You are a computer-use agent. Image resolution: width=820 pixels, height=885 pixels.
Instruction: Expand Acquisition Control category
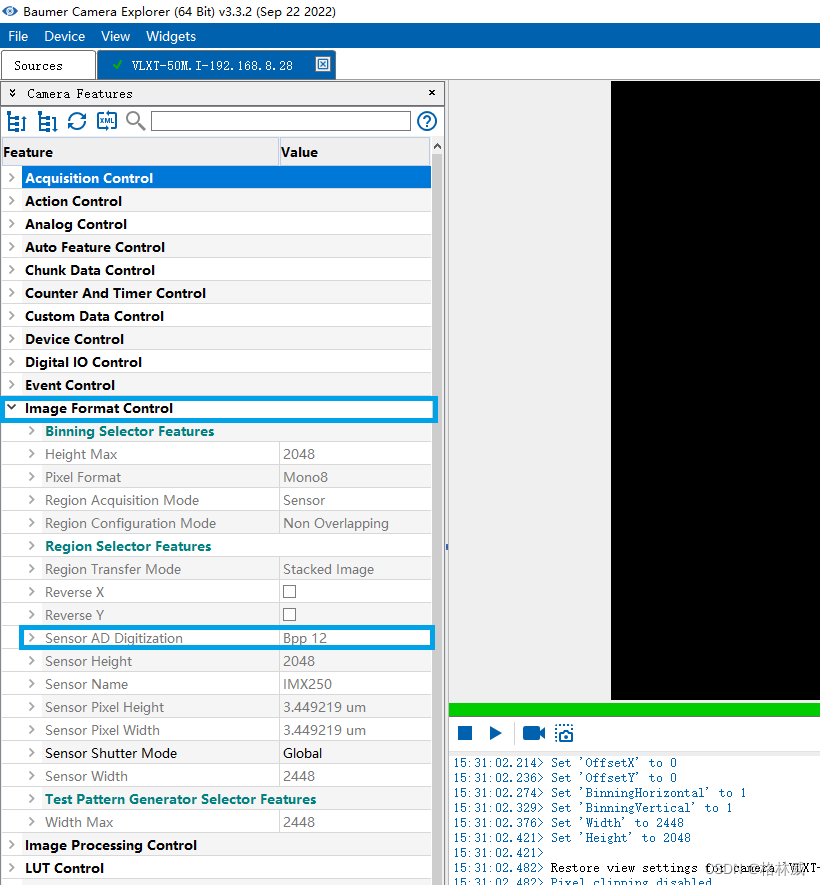point(11,178)
